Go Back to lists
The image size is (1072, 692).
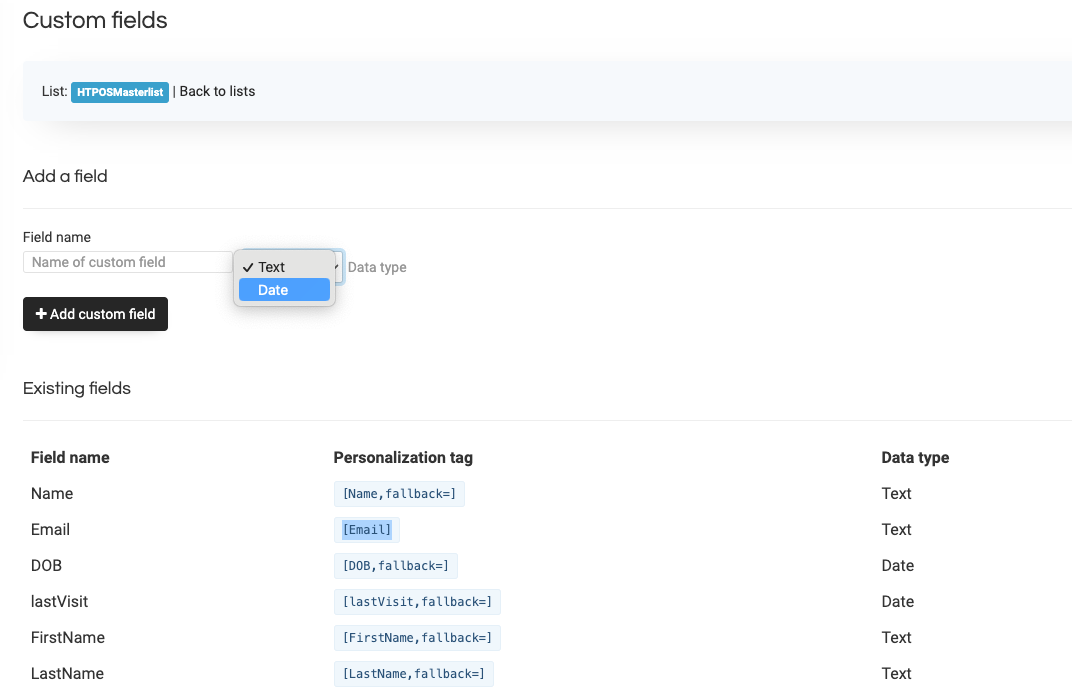[x=217, y=91]
